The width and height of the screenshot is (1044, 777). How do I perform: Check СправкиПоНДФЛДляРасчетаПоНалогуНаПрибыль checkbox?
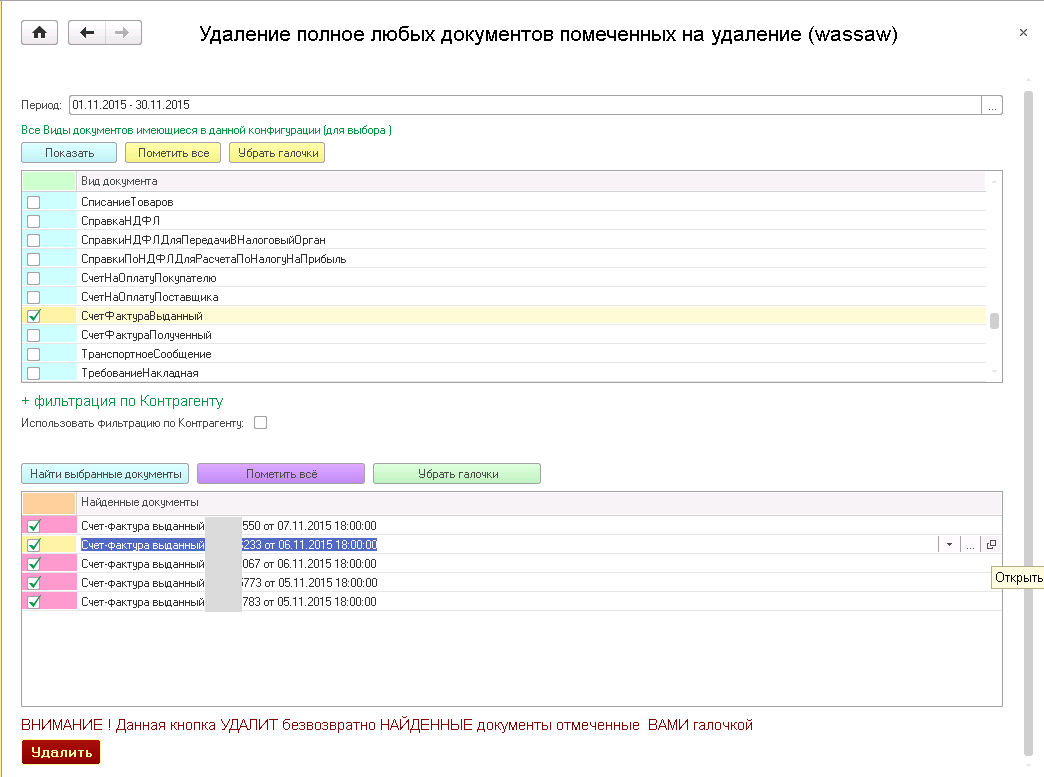pos(33,259)
